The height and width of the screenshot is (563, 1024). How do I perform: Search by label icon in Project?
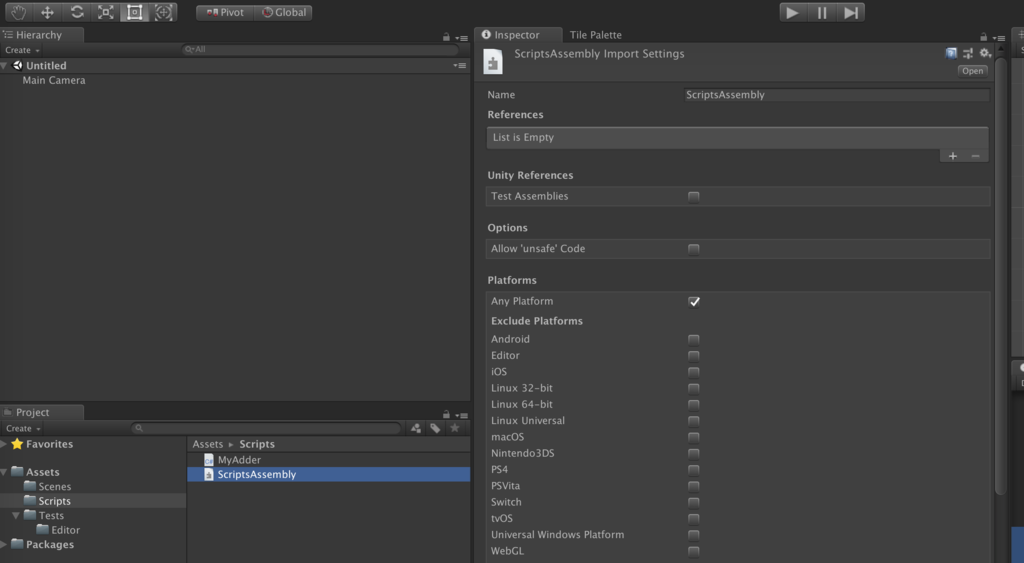[x=435, y=428]
